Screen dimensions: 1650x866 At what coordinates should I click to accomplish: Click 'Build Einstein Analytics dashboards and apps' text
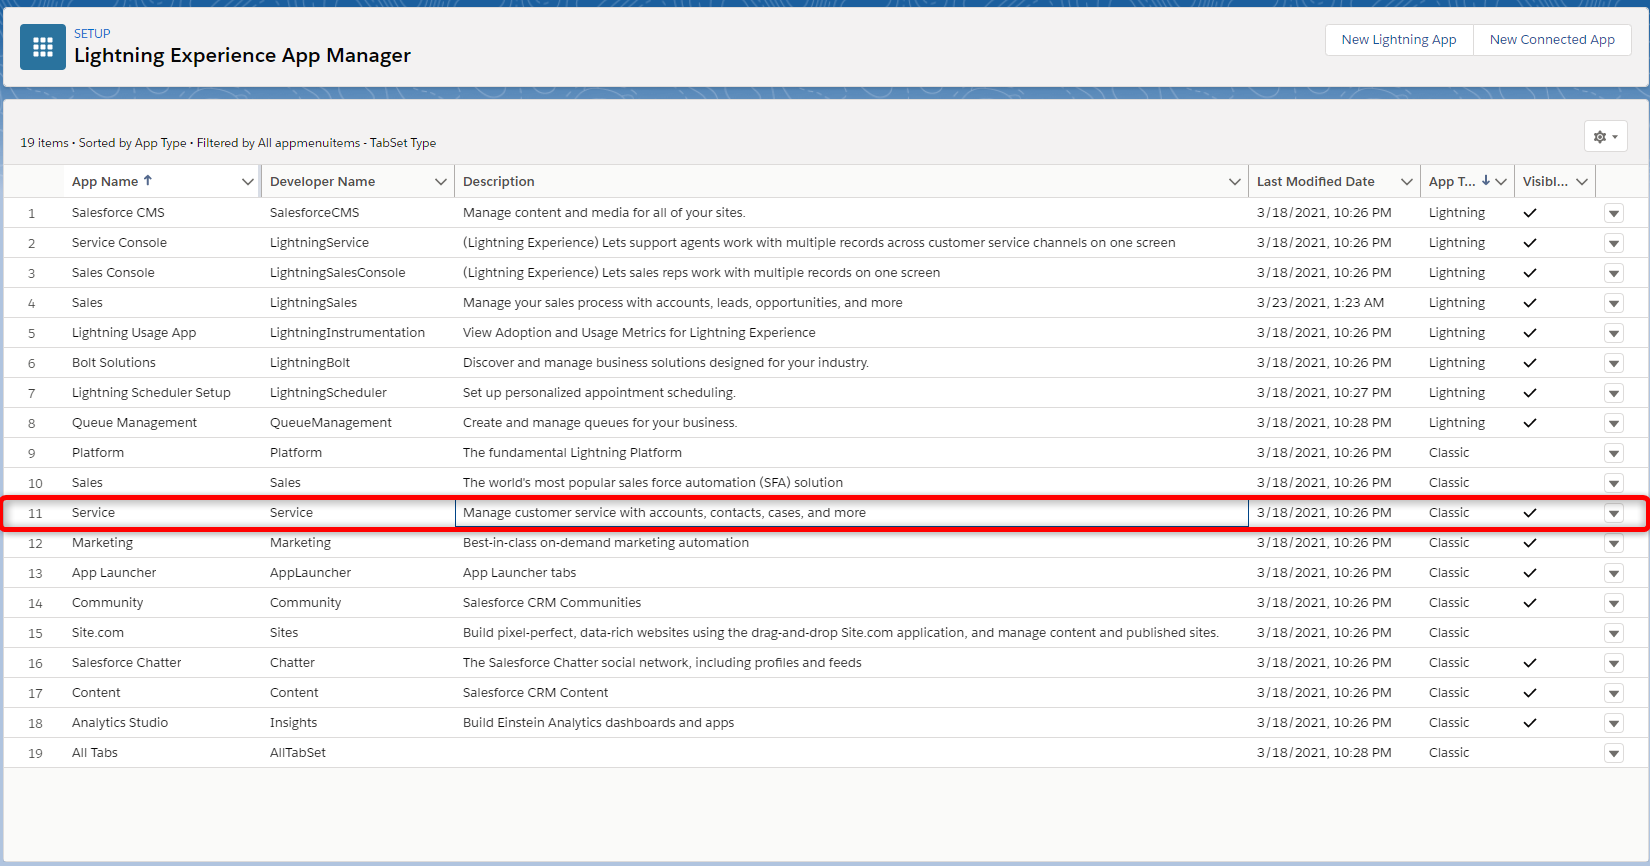coord(598,723)
